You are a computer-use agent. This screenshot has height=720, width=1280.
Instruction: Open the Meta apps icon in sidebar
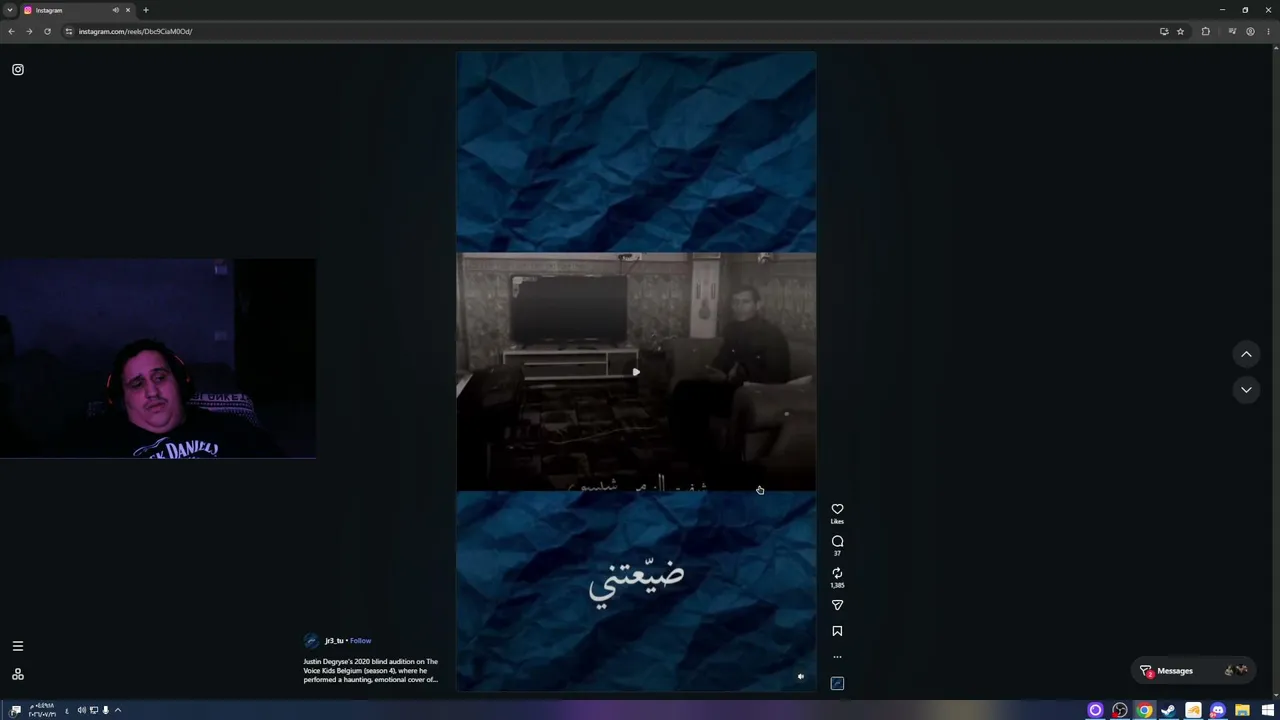click(x=18, y=674)
